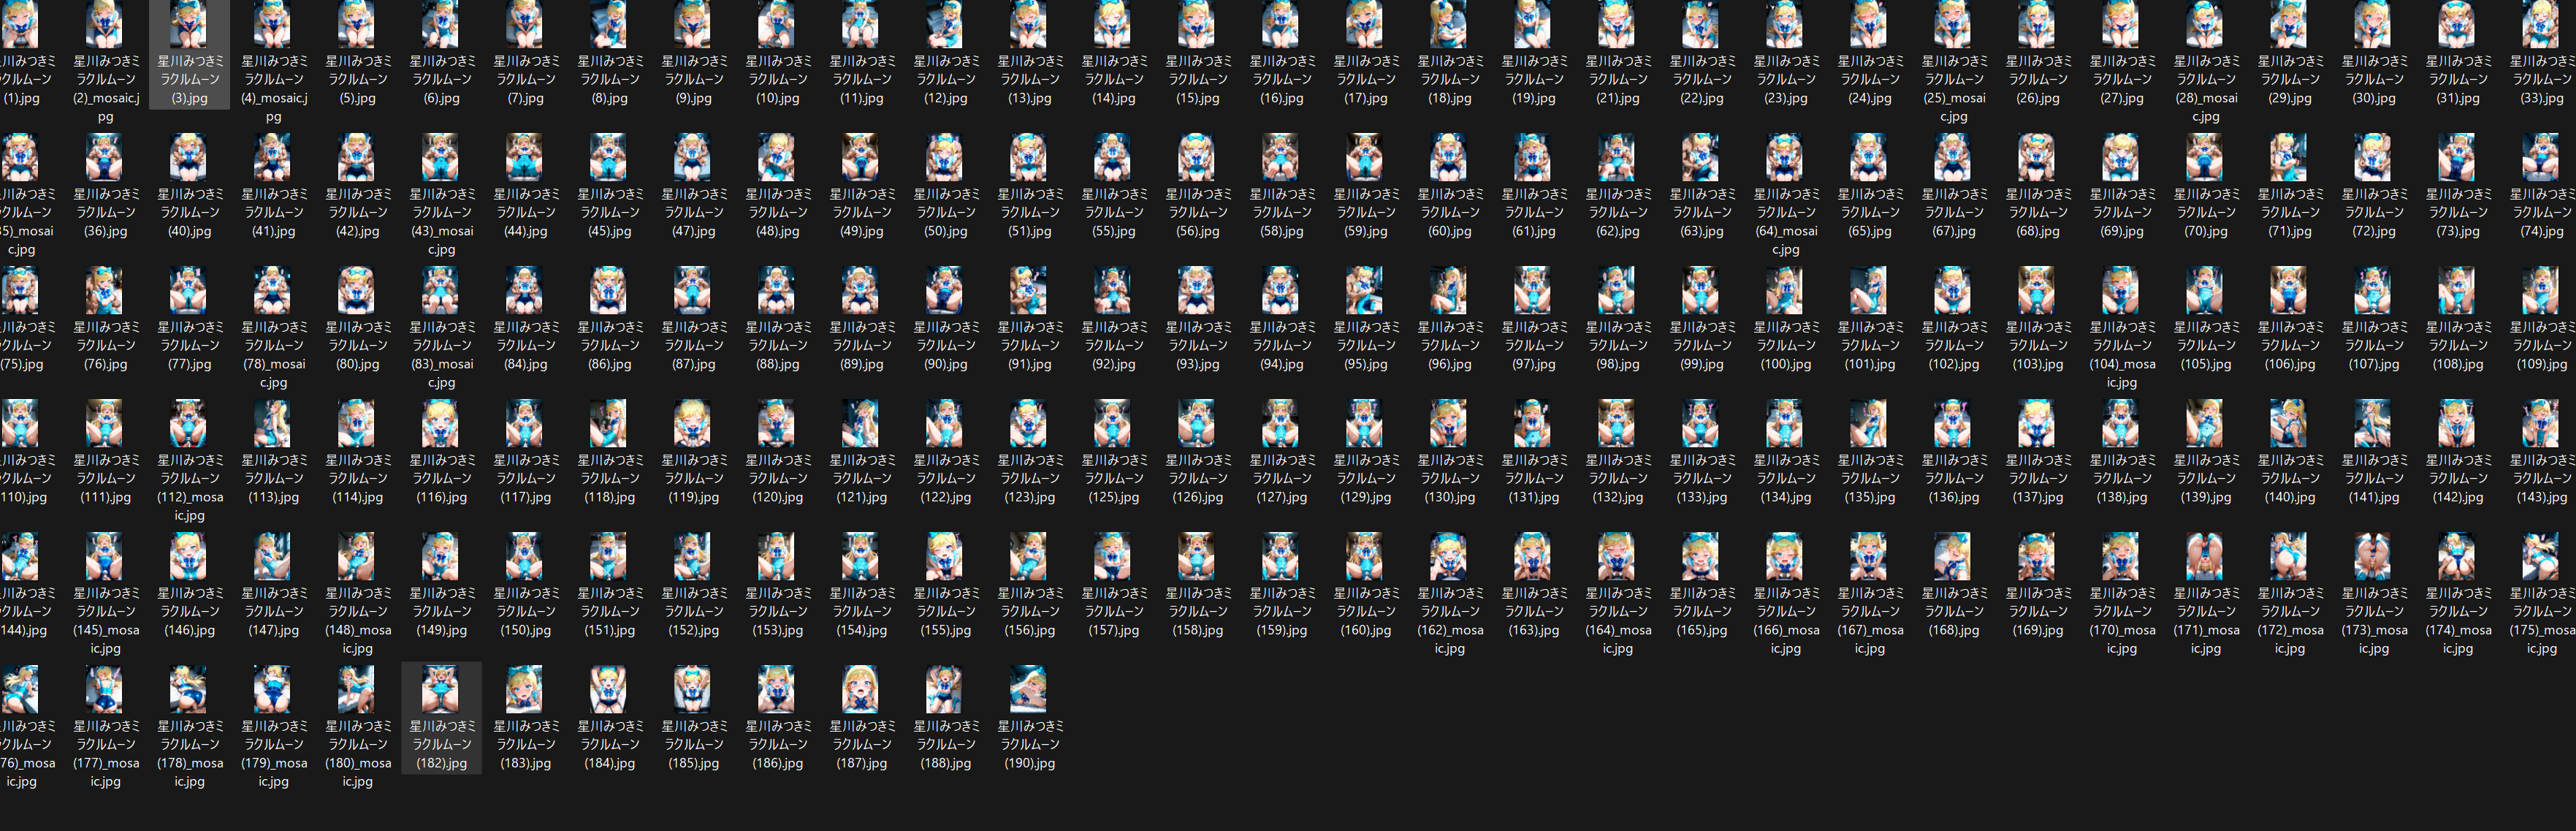Screen dimensions: 2576x831
Task: Click the file name ending (164)_mosaic.jpg
Action: (1617, 621)
